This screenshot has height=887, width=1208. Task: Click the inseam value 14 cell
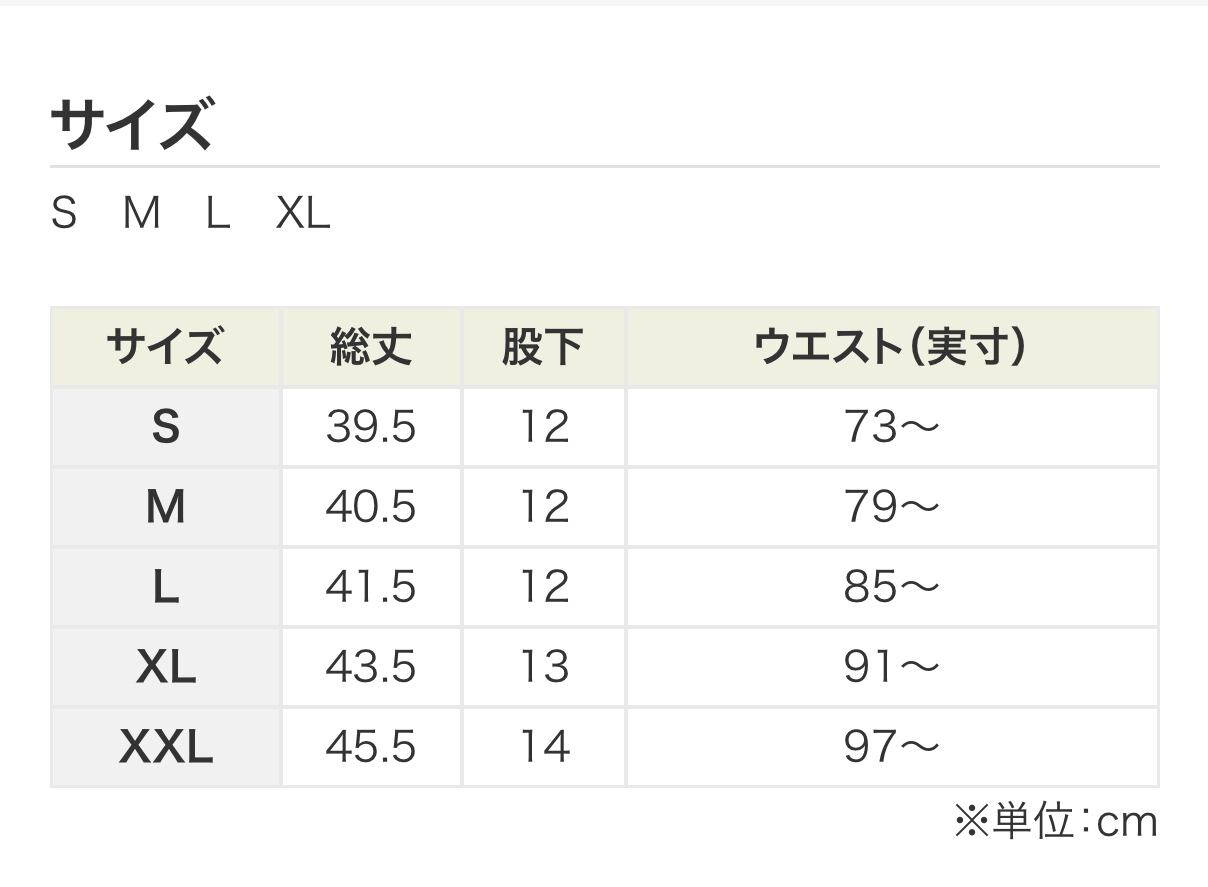544,747
